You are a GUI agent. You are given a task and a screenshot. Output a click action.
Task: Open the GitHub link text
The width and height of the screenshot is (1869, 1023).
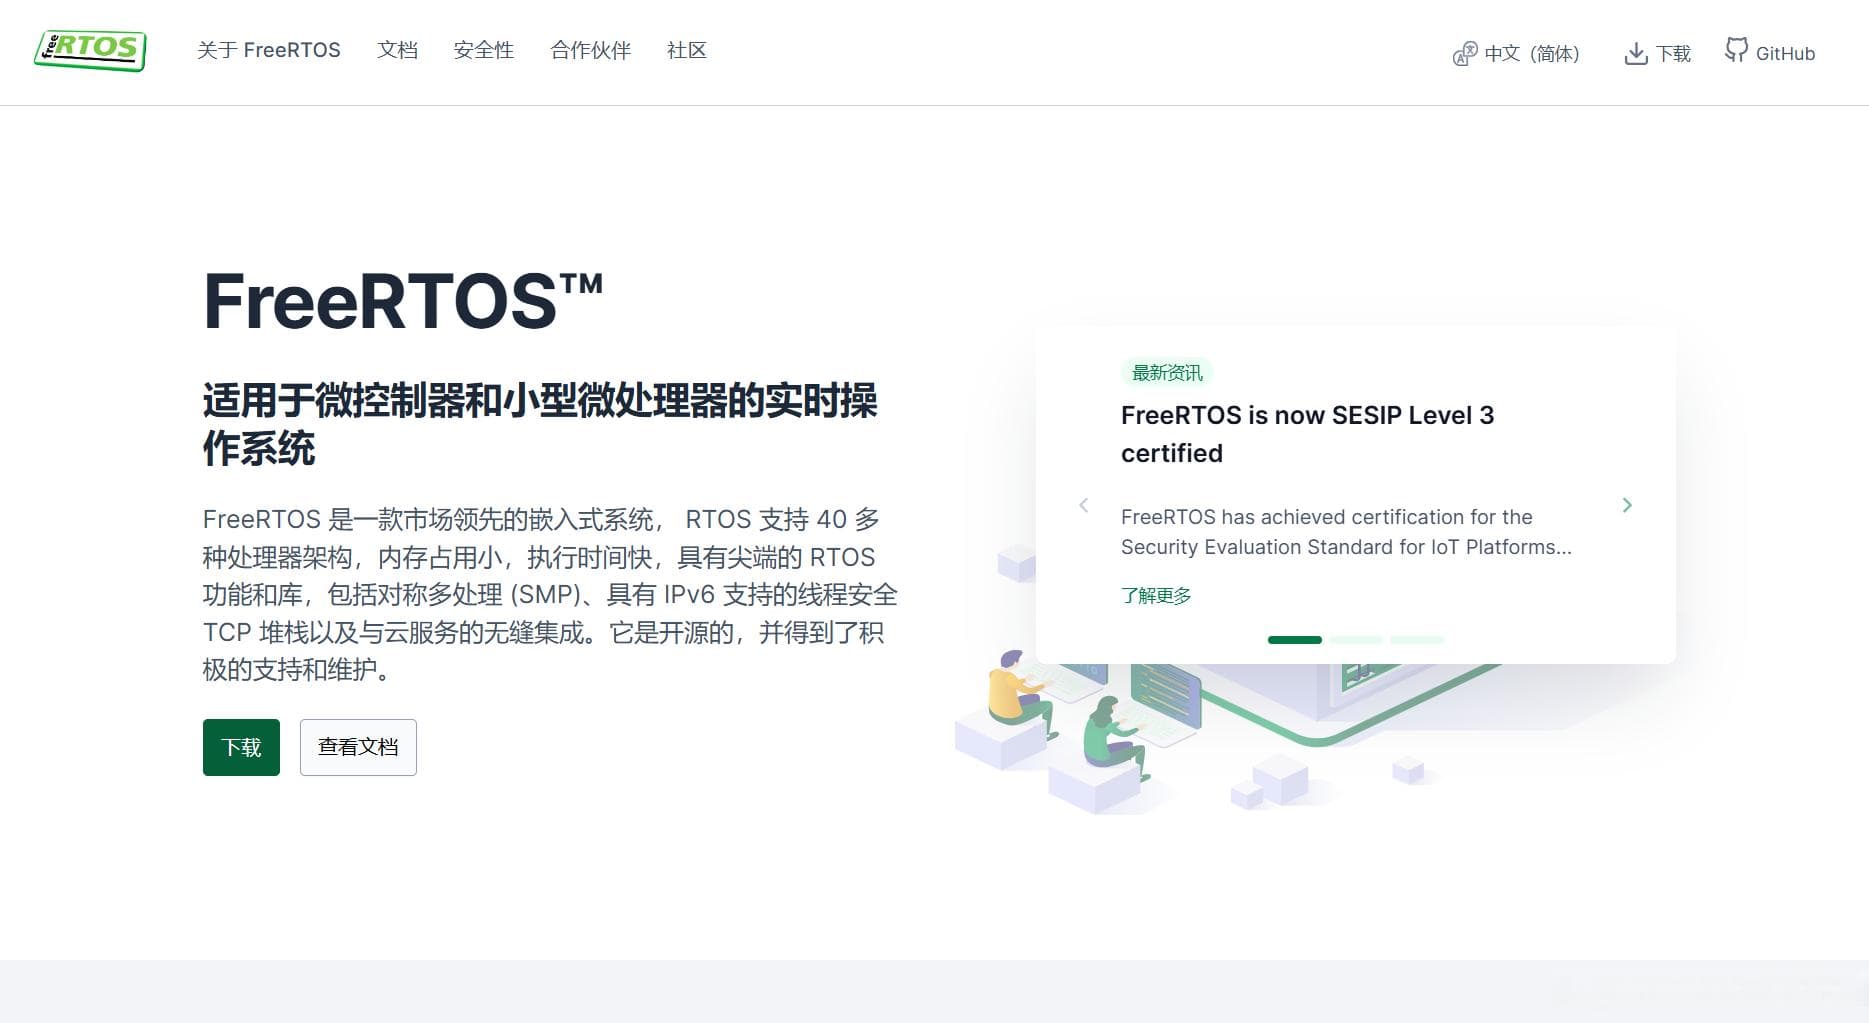[x=1785, y=54]
